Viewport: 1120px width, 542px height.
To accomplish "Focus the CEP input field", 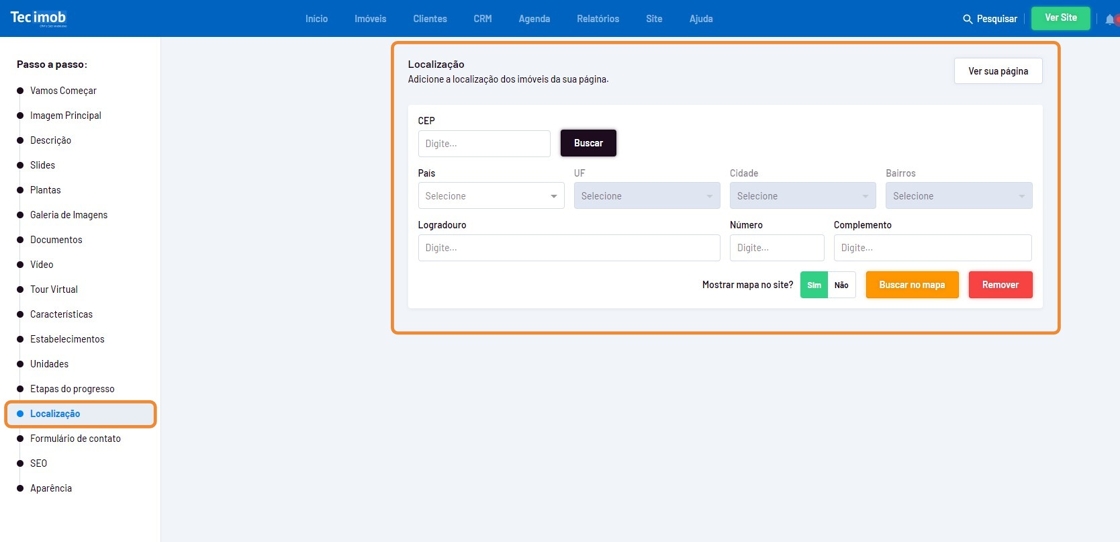I will coord(484,144).
